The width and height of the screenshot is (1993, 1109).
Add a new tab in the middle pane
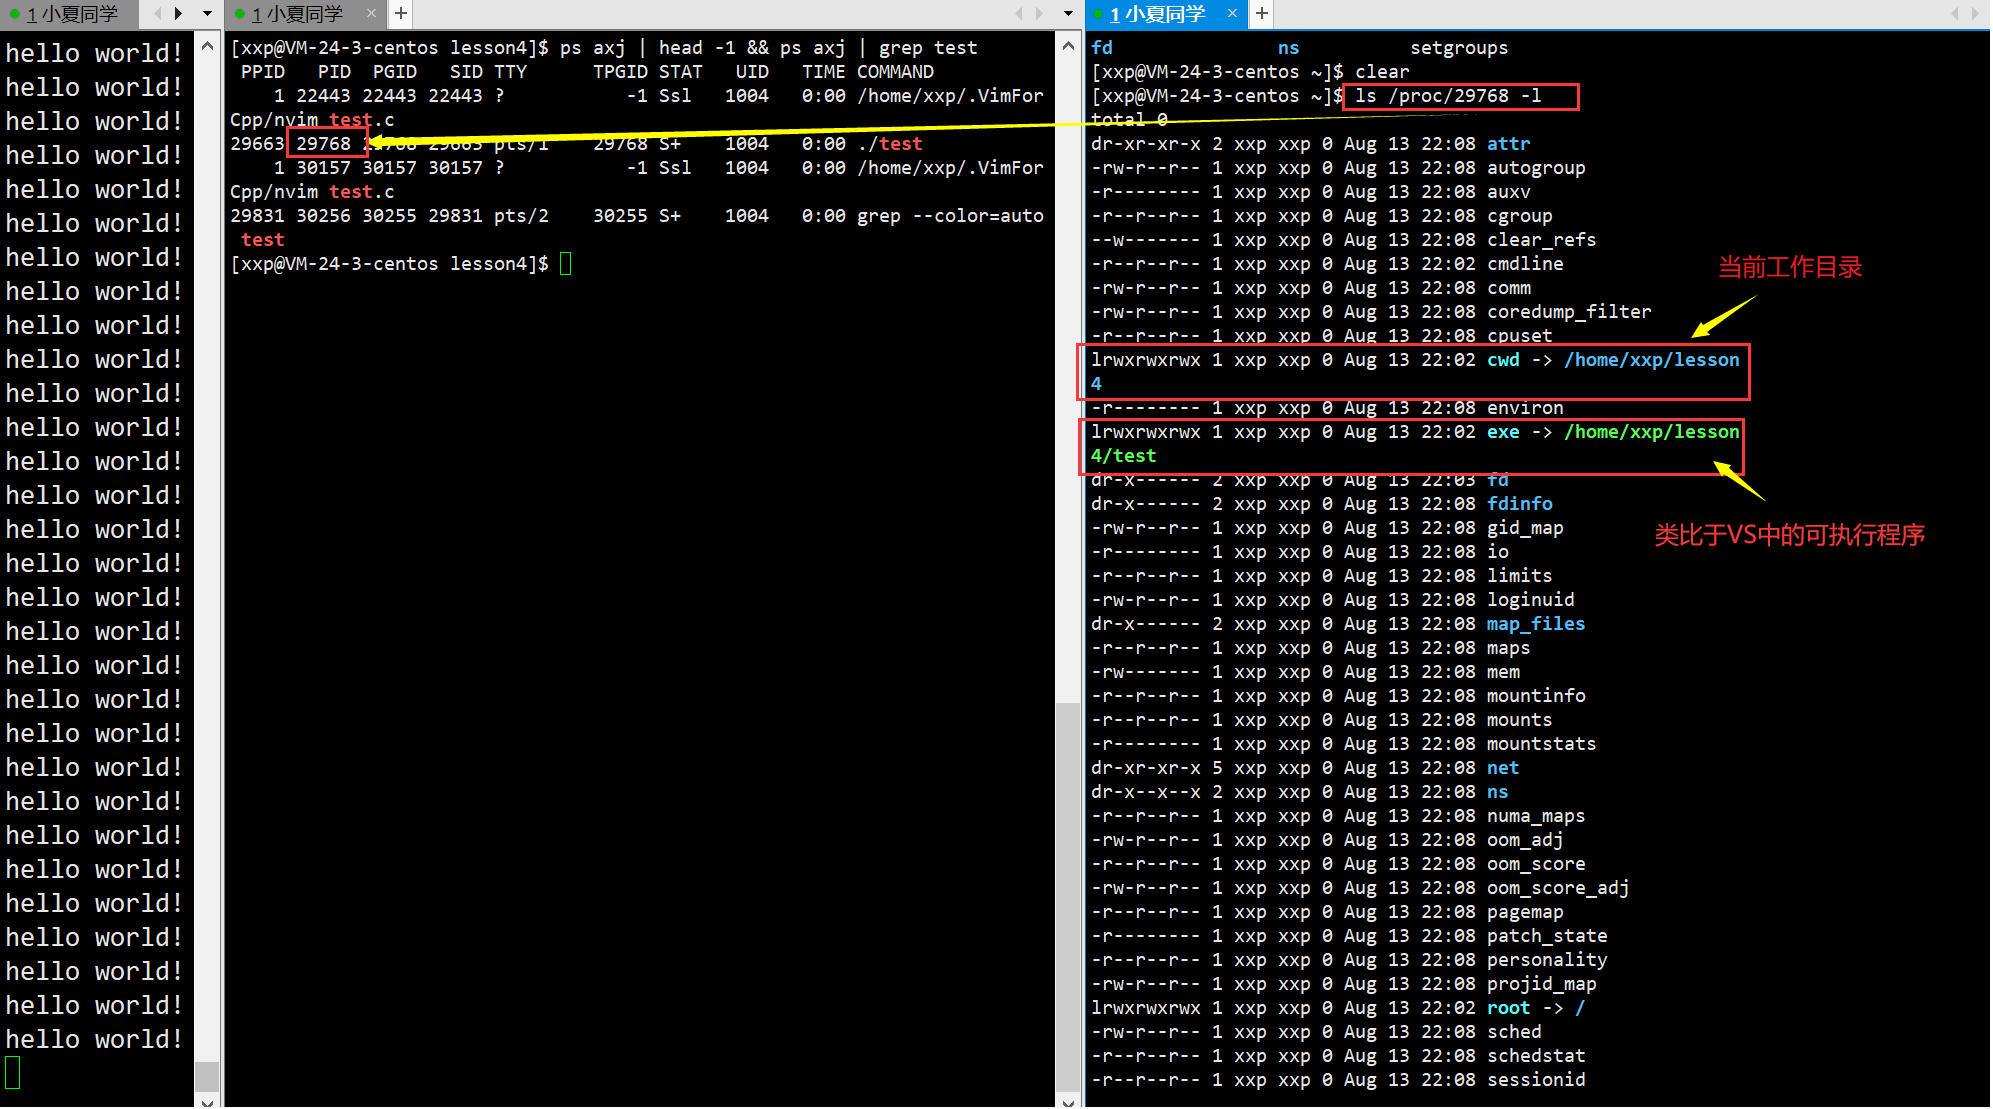400,13
